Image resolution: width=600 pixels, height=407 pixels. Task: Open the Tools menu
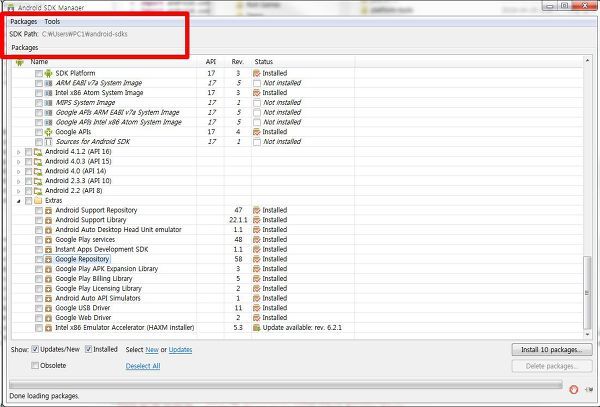pyautogui.click(x=52, y=21)
